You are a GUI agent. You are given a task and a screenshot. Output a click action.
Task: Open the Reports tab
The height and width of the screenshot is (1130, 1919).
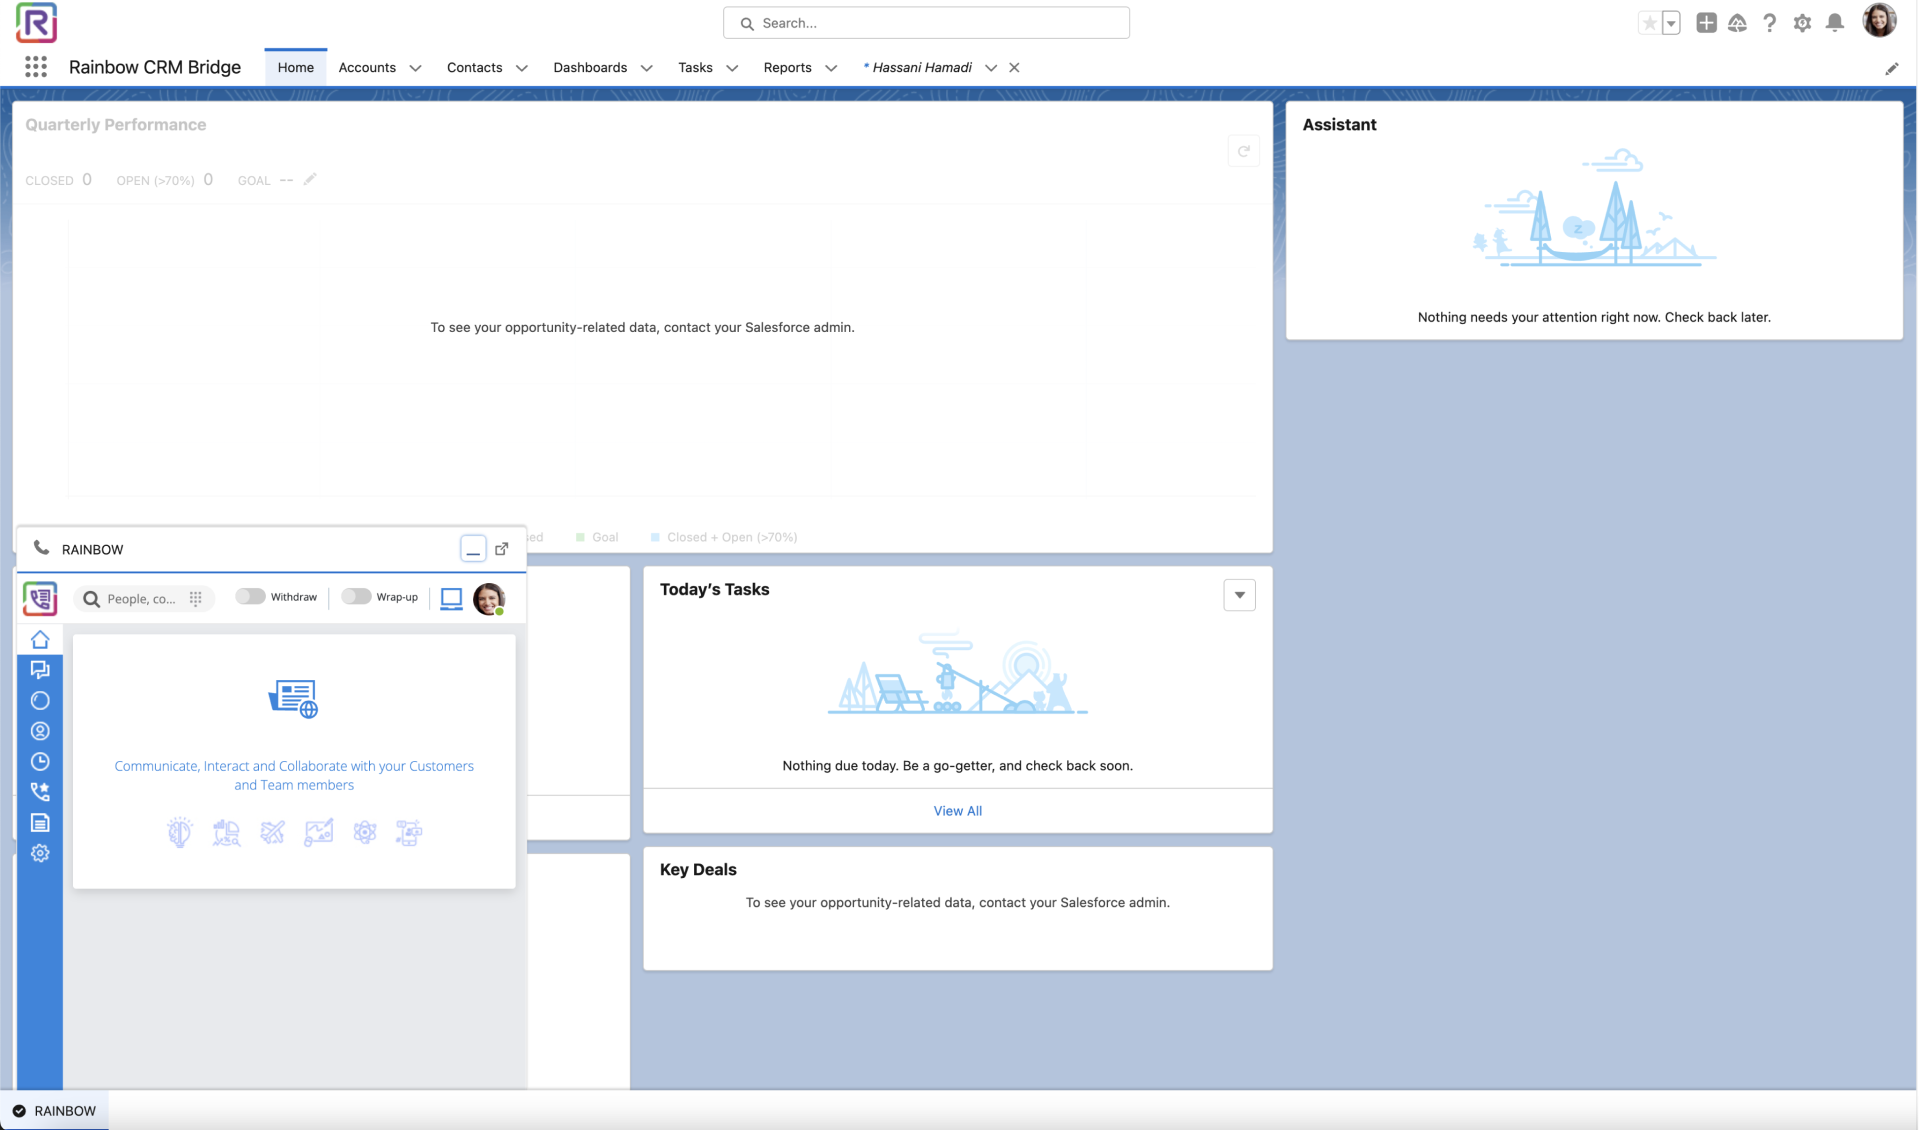click(787, 68)
